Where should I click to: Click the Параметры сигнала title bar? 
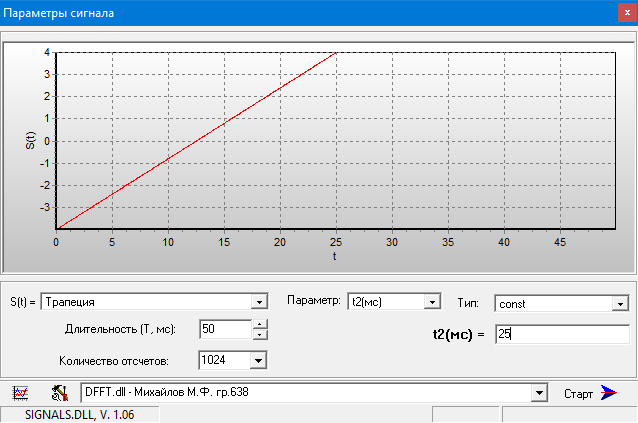(300, 14)
